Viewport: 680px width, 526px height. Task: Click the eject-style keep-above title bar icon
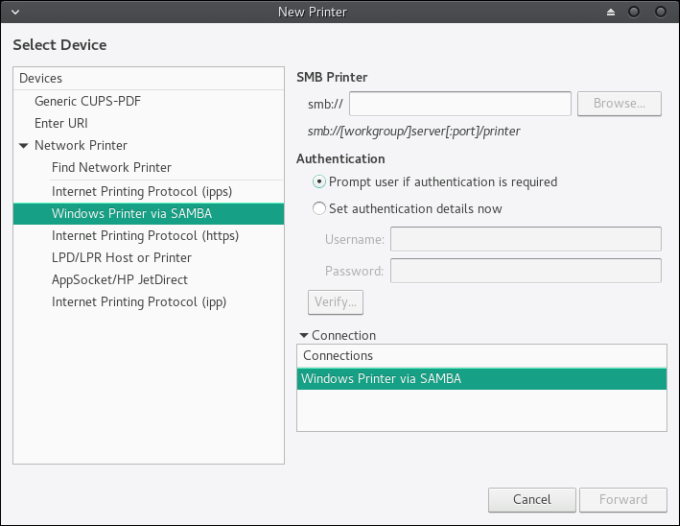click(610, 12)
